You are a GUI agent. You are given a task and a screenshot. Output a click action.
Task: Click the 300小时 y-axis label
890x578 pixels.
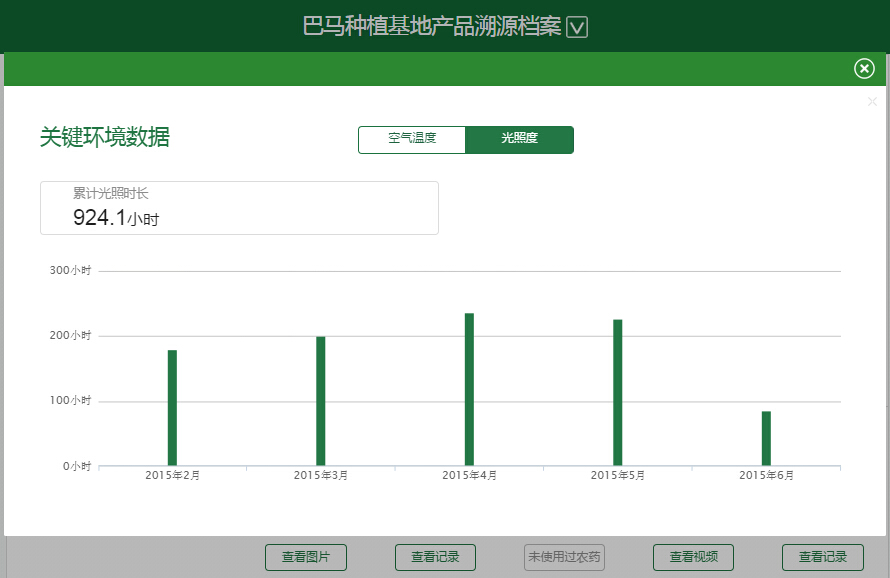click(71, 271)
